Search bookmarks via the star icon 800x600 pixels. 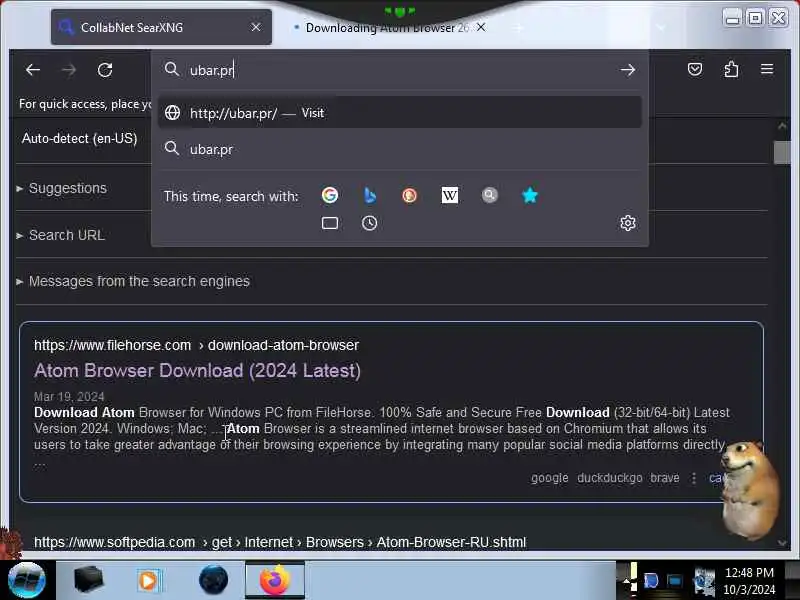(530, 195)
